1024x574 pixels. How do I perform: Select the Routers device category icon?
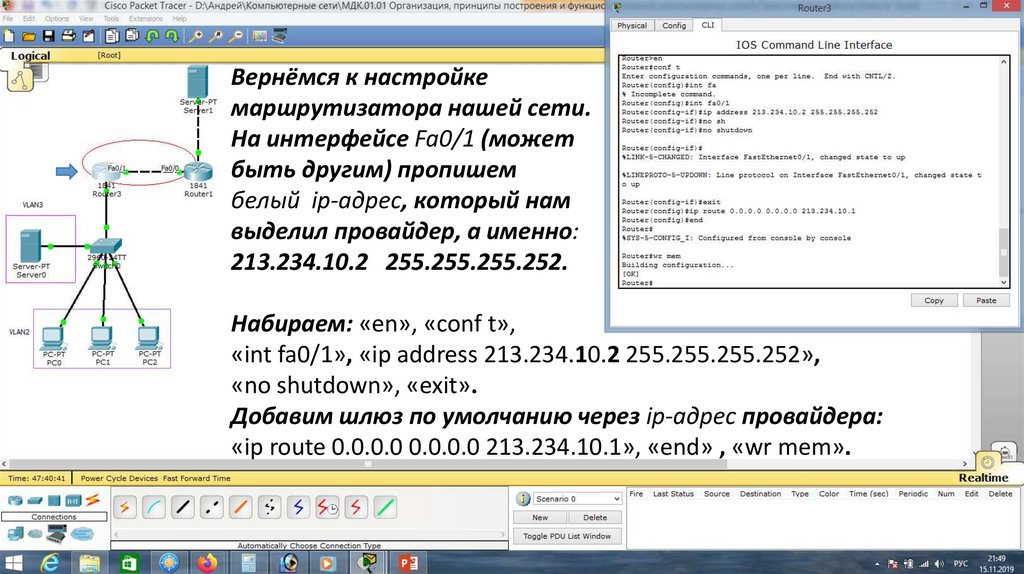[x=14, y=501]
